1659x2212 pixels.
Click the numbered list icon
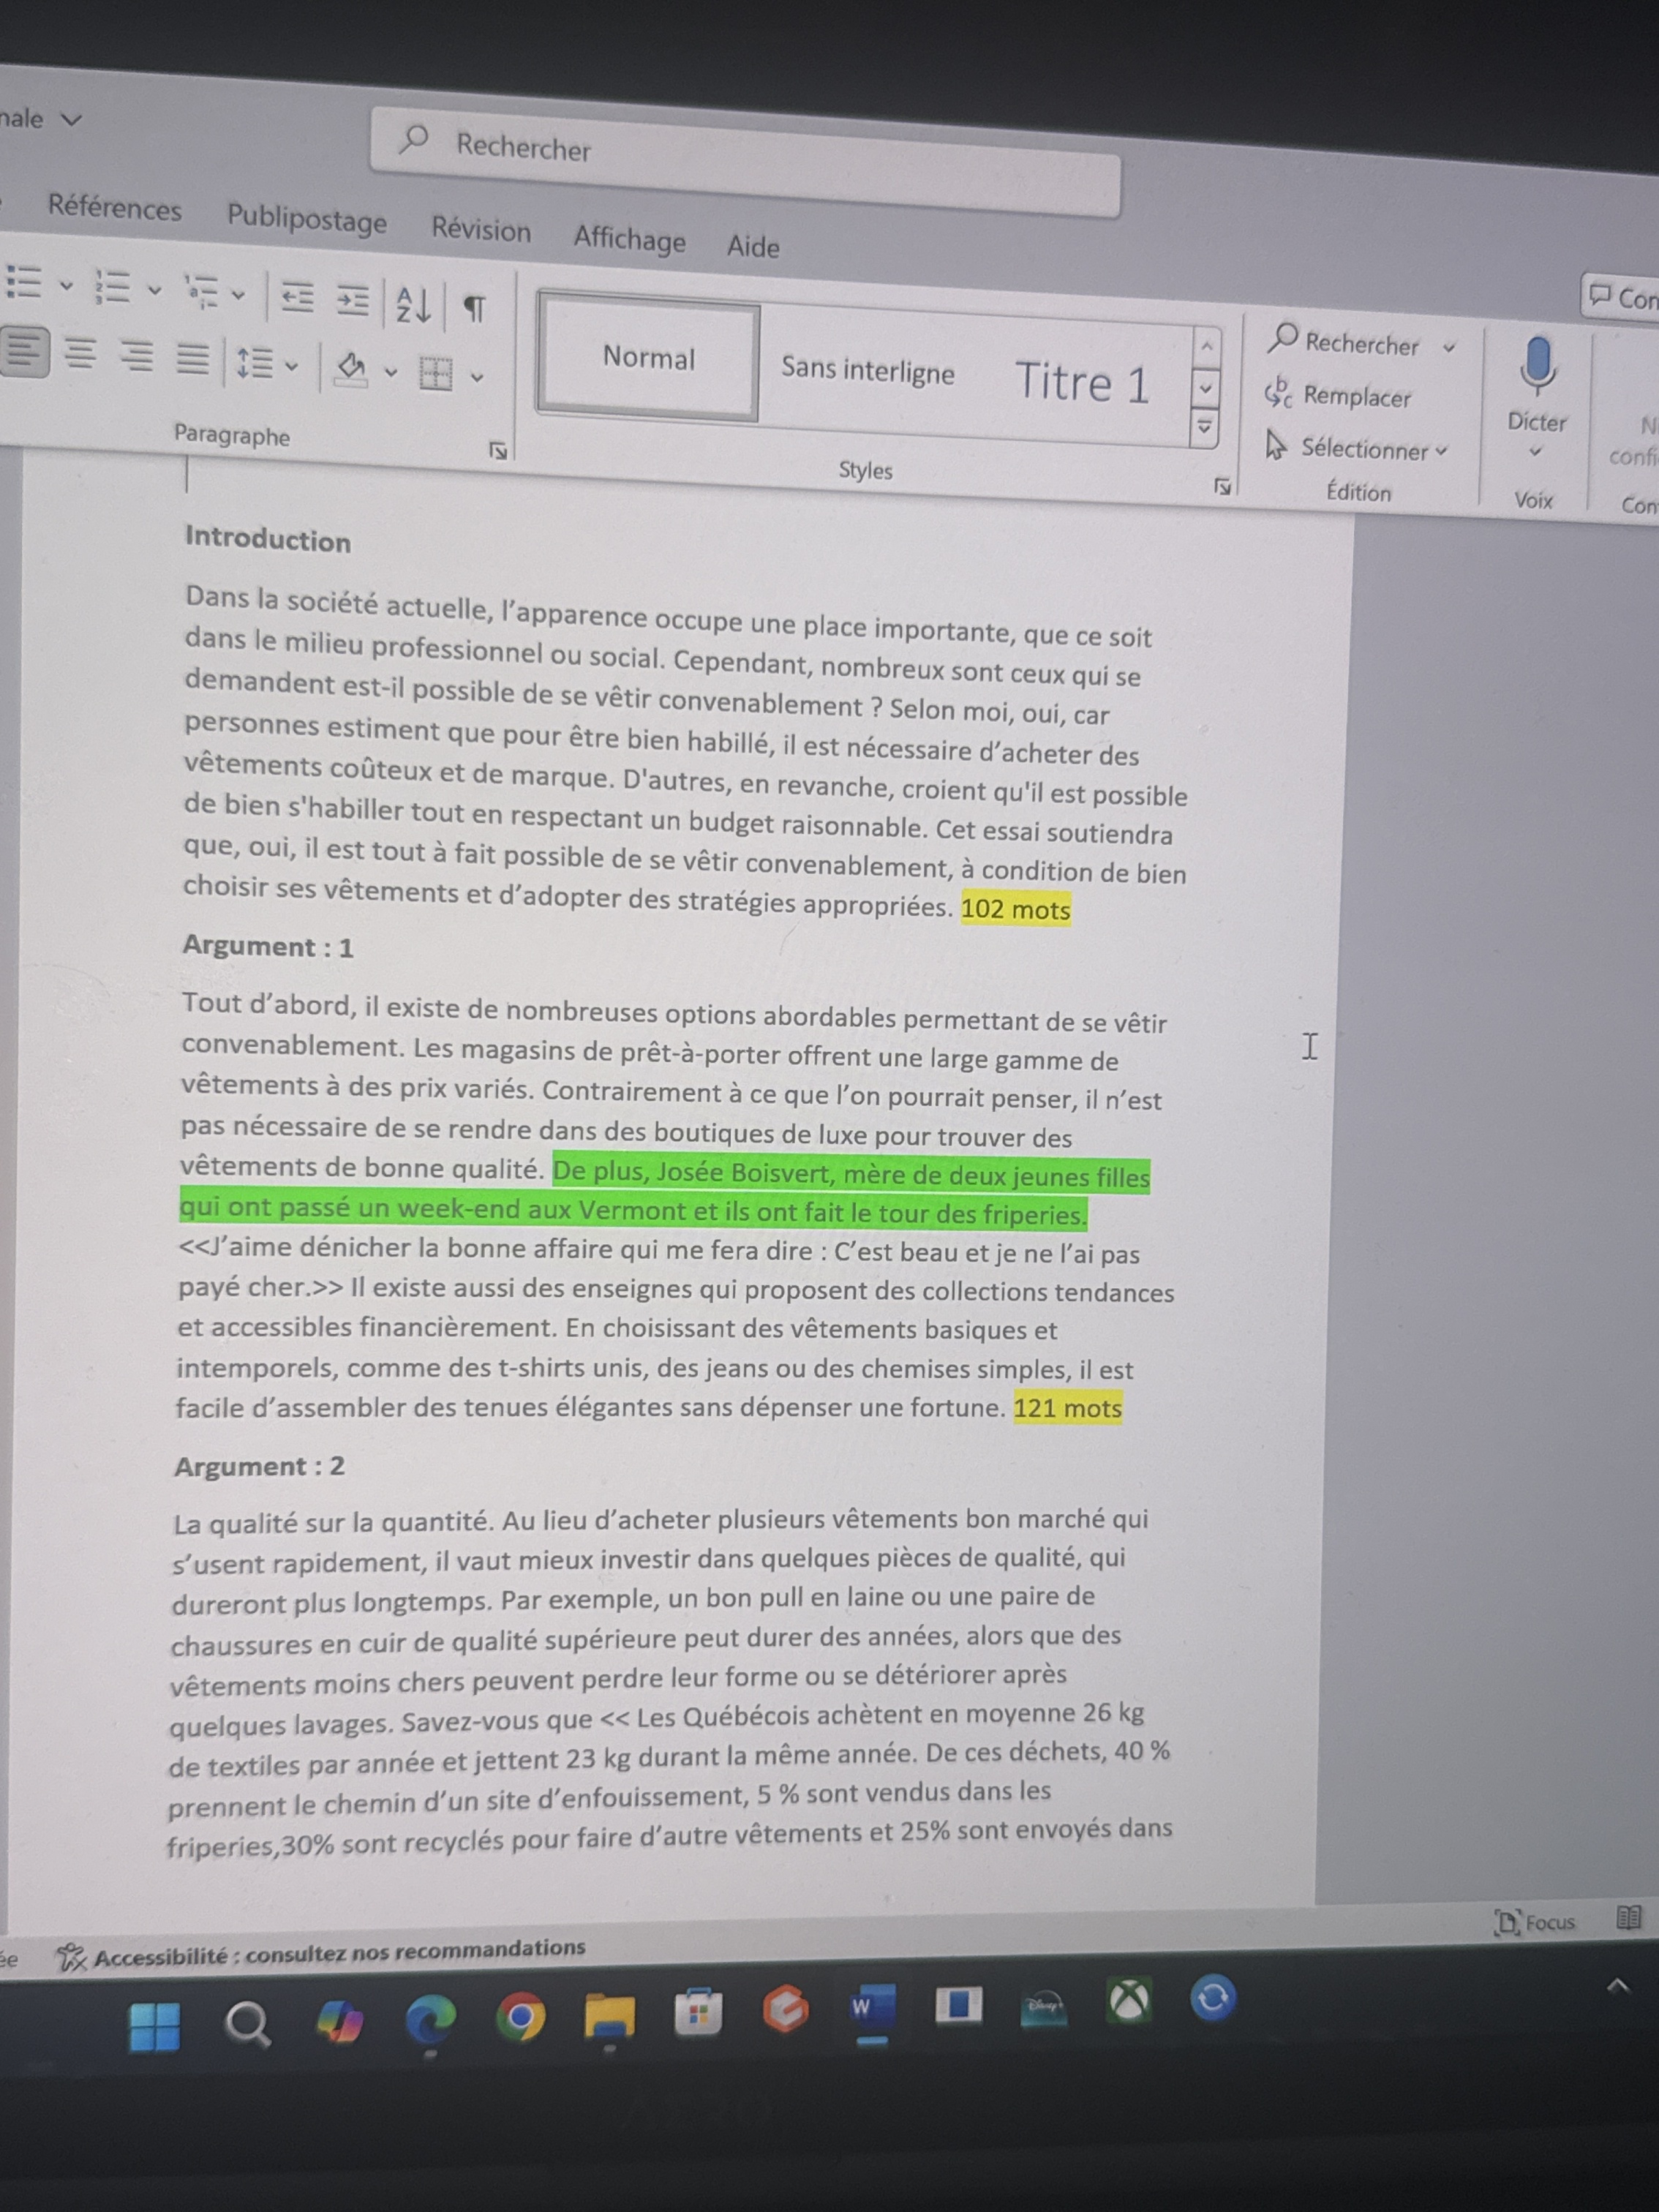(x=113, y=286)
